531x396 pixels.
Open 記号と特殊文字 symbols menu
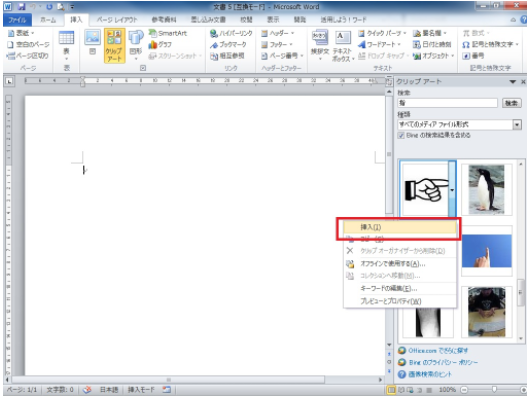(x=490, y=44)
